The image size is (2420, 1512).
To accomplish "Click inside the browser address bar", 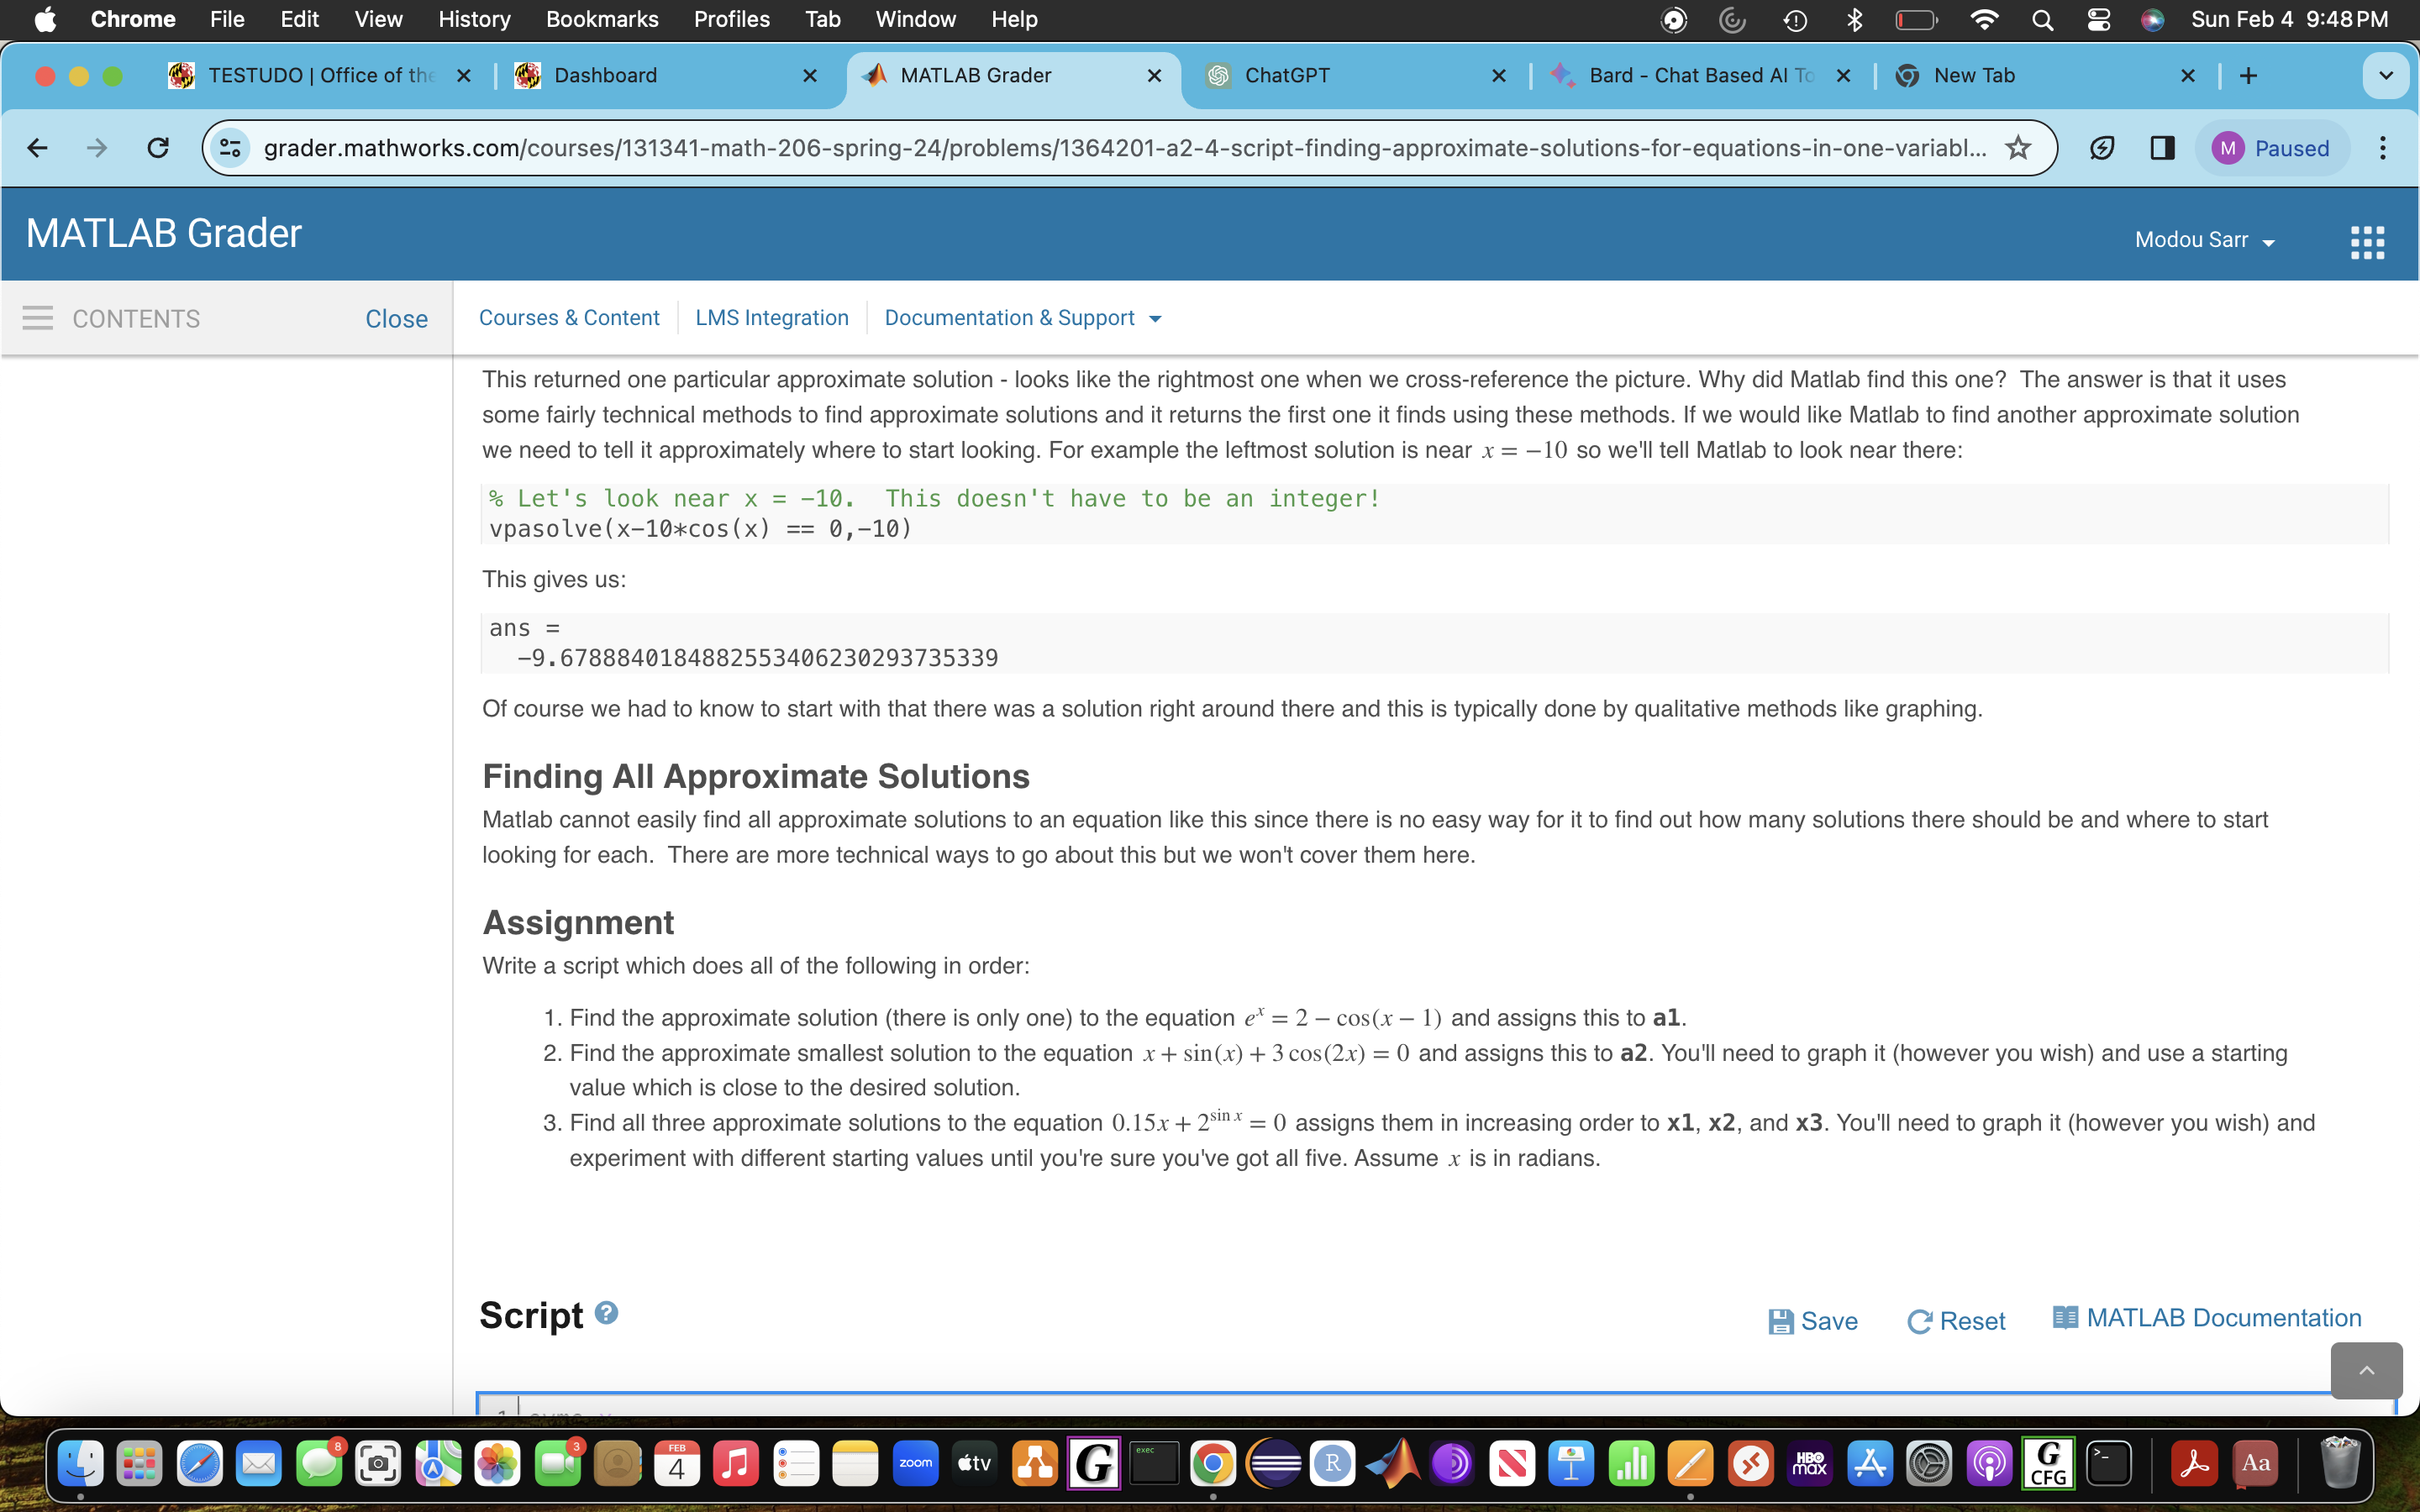I will [1100, 147].
